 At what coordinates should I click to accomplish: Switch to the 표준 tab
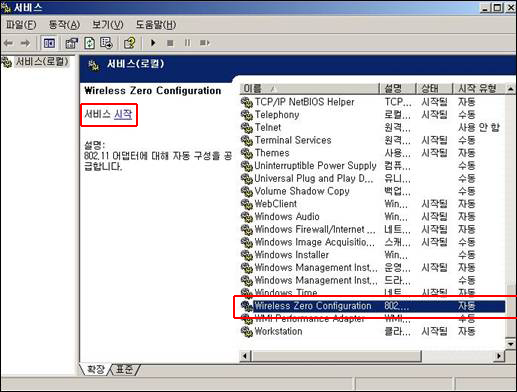(x=124, y=369)
